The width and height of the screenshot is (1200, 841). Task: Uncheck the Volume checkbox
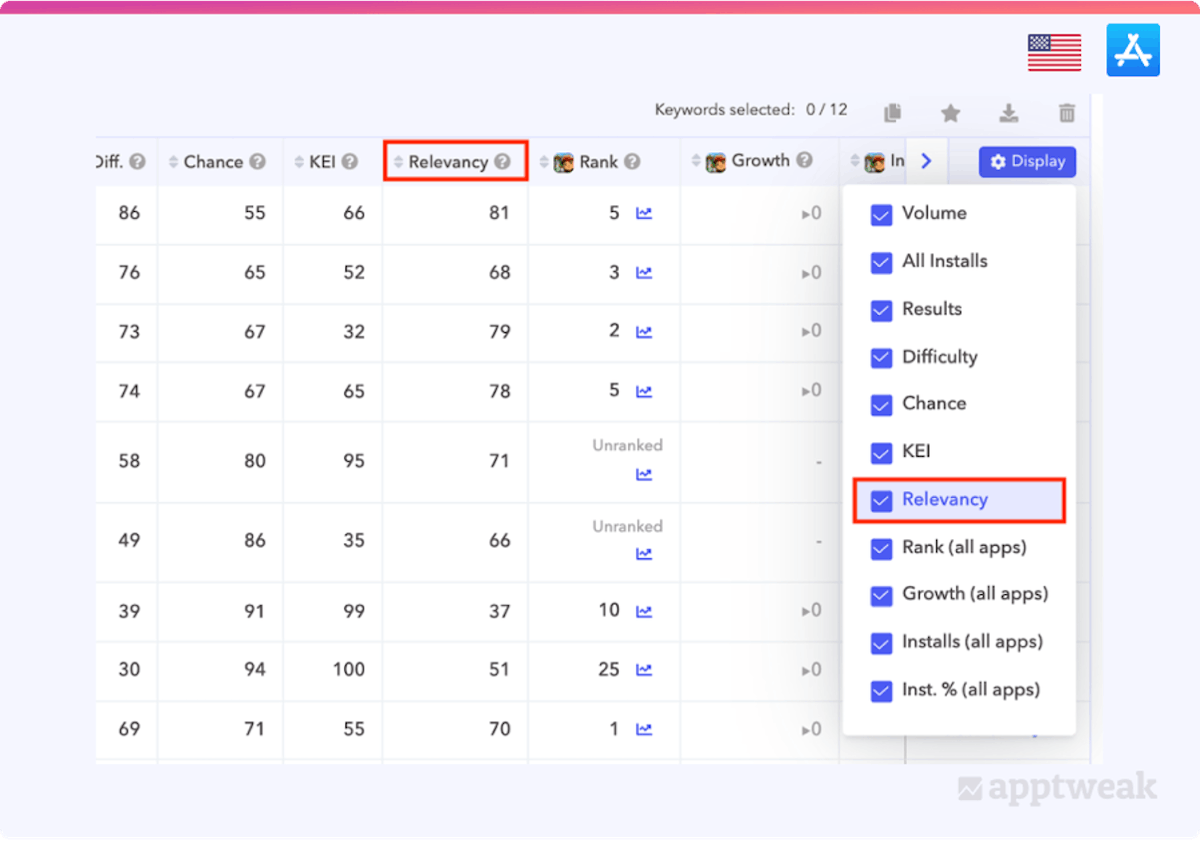[x=881, y=215]
